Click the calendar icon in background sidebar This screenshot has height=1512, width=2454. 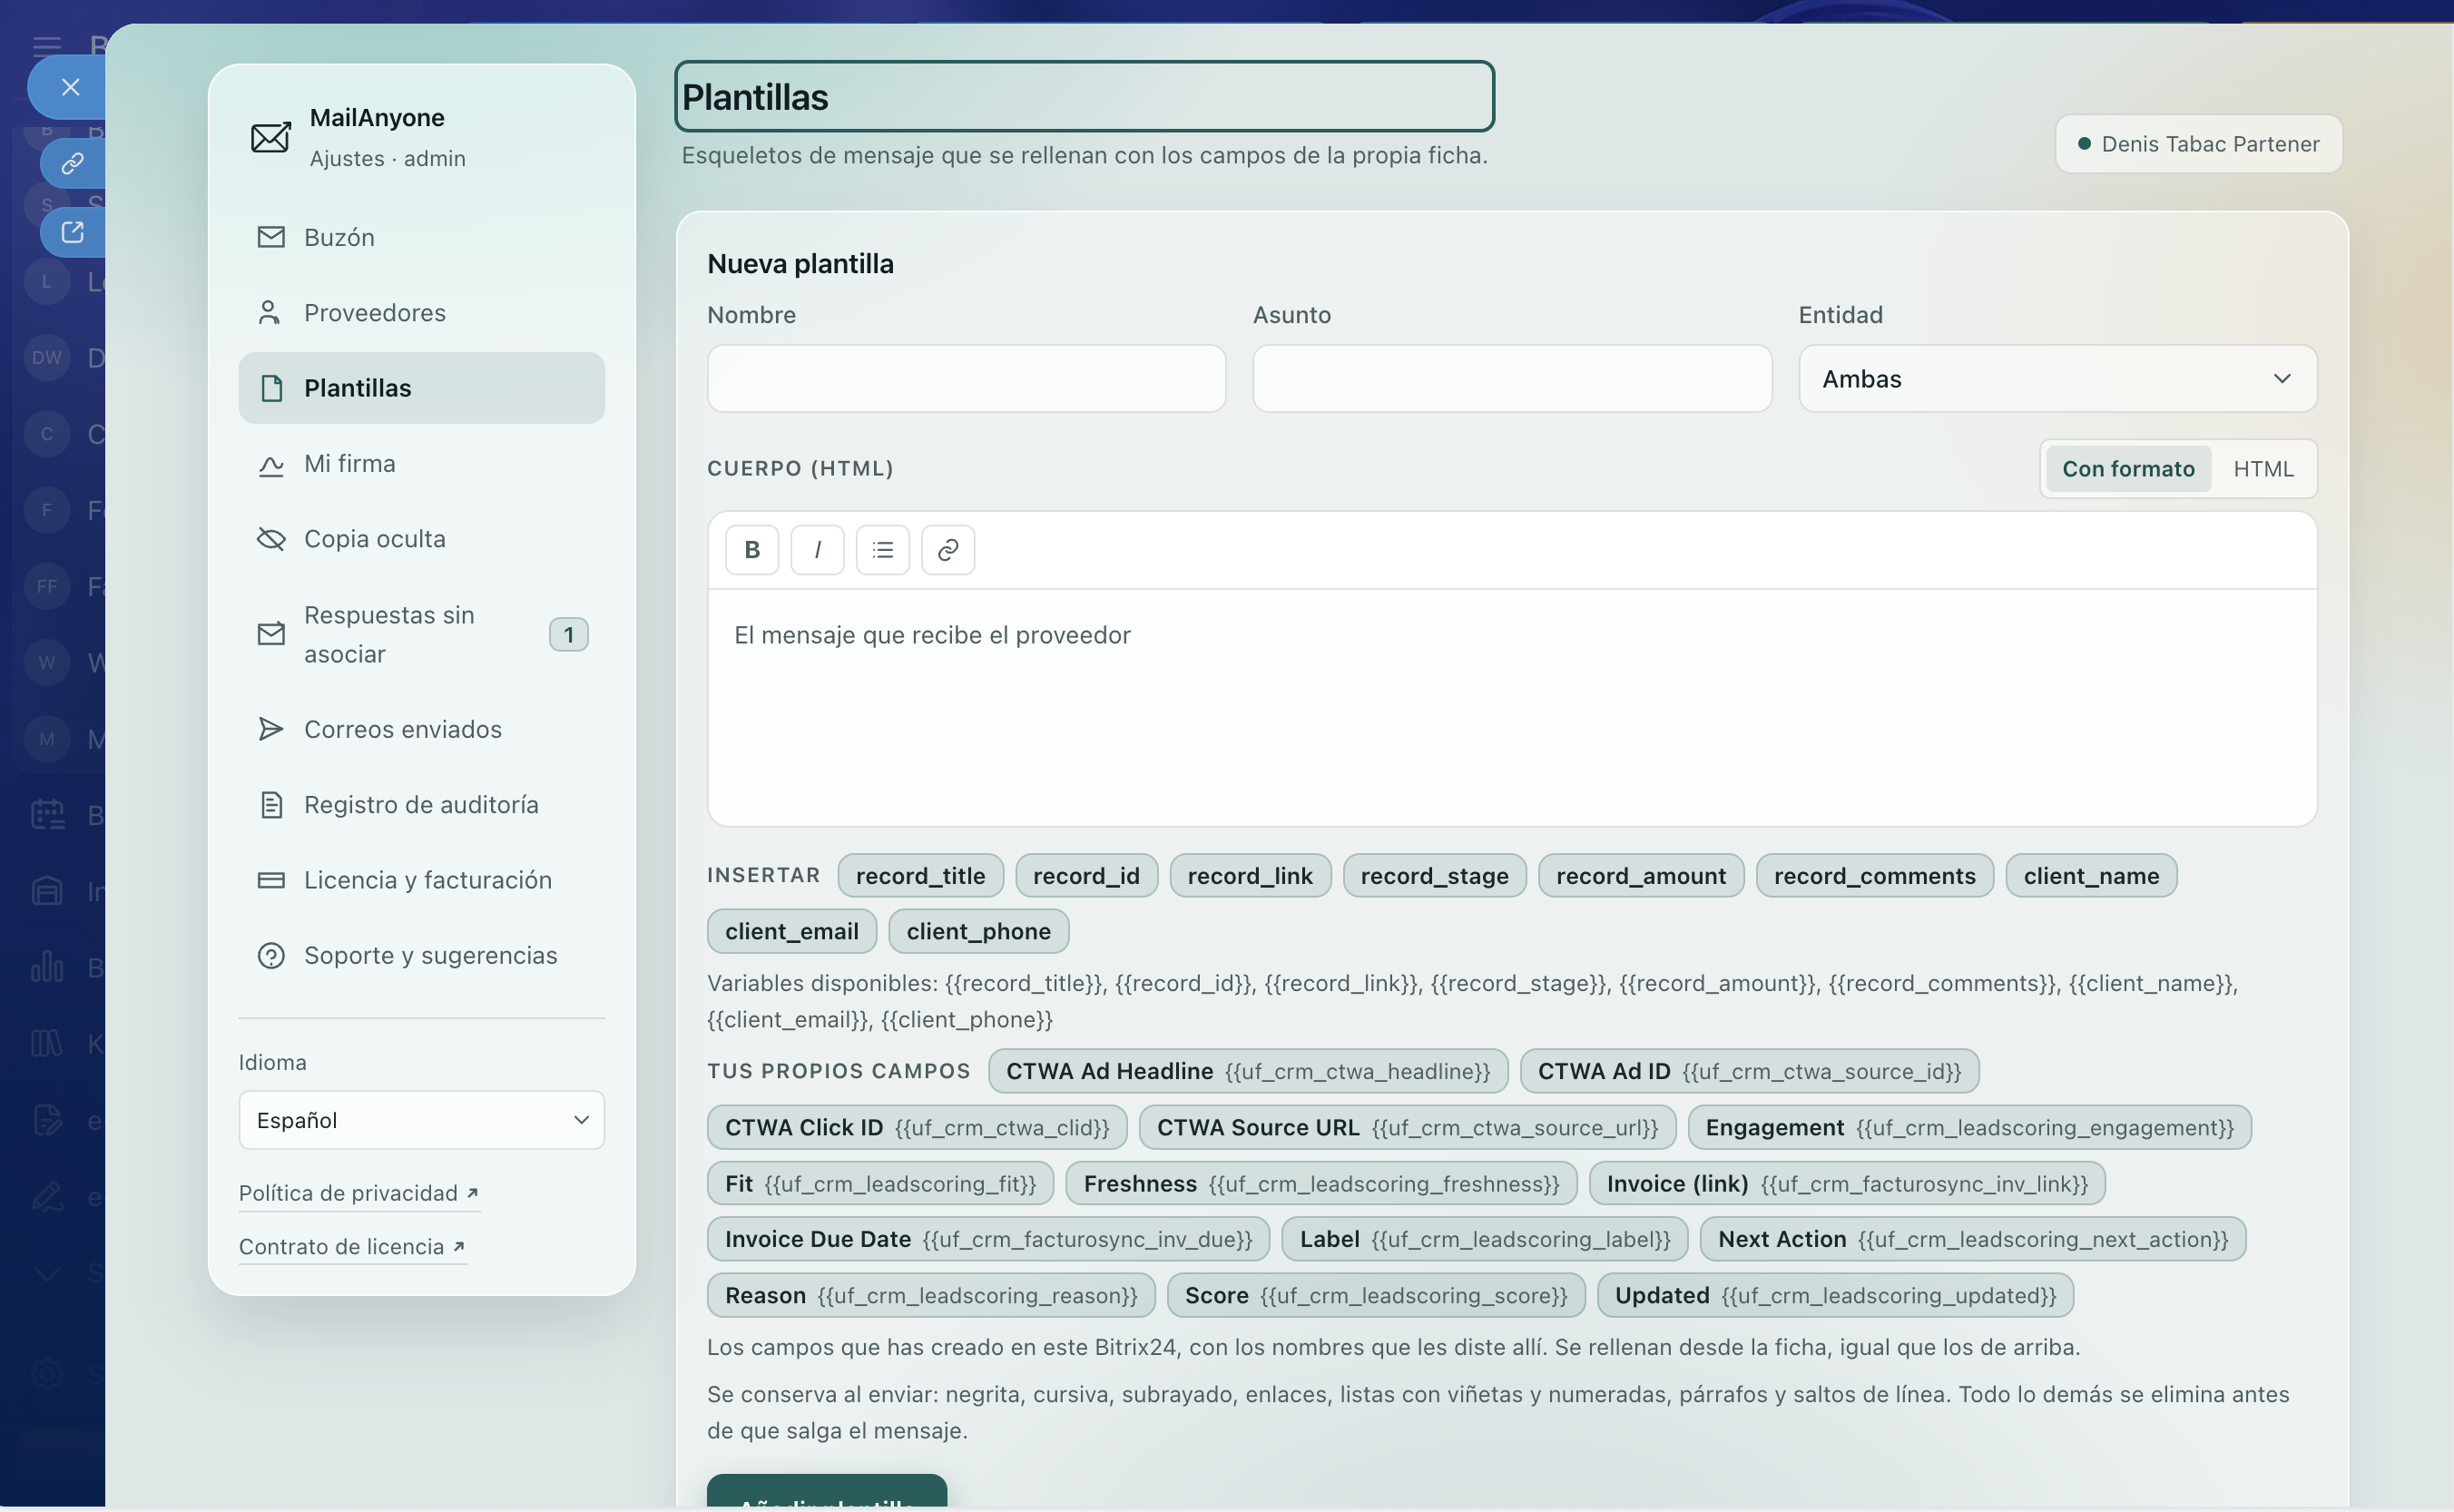pos(47,814)
